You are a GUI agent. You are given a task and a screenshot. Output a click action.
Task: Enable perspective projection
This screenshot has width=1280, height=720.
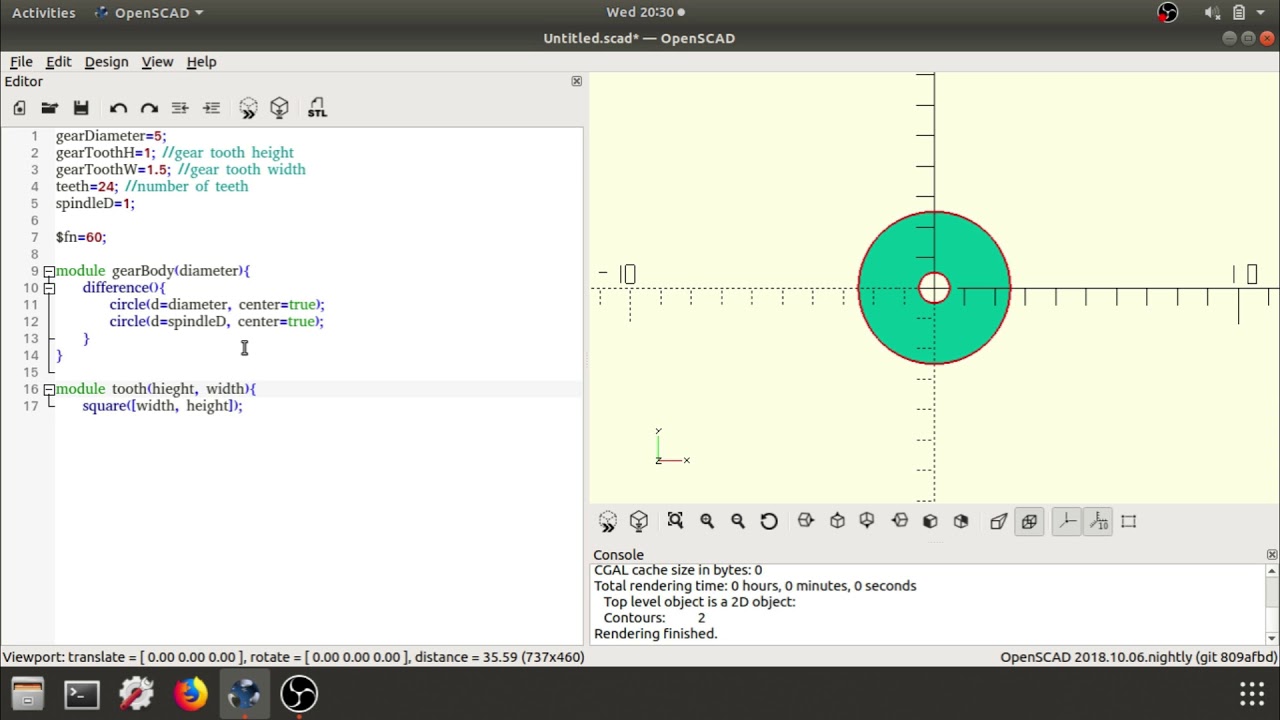(998, 521)
